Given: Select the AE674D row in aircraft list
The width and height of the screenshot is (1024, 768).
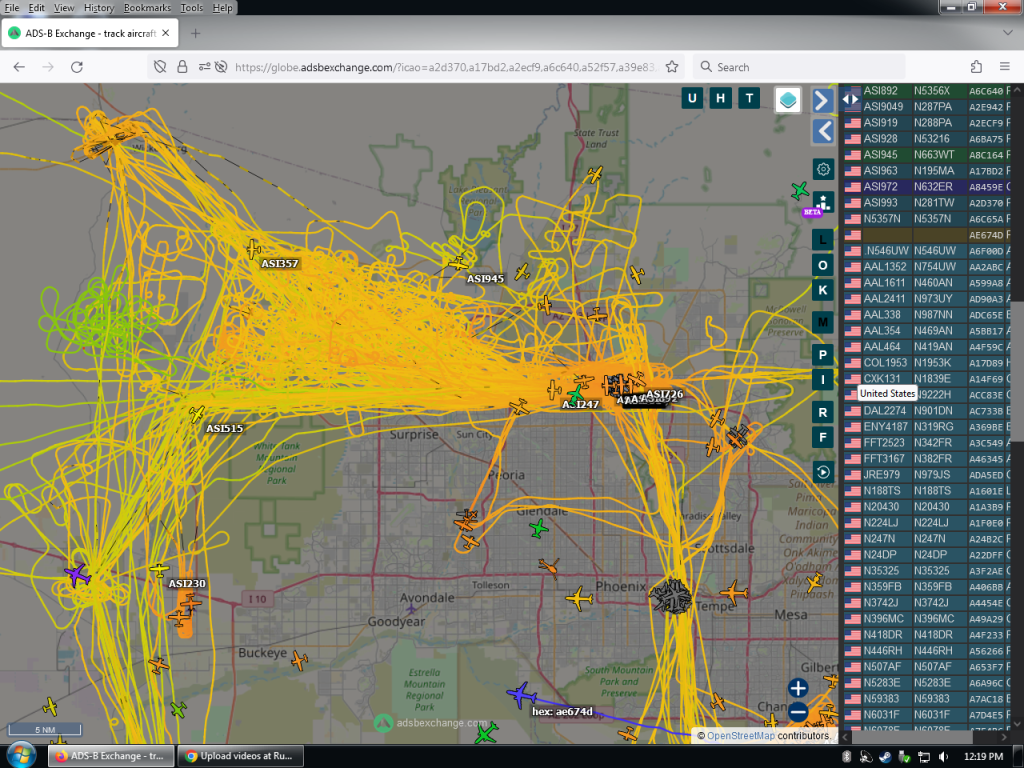Looking at the screenshot, I should click(927, 234).
